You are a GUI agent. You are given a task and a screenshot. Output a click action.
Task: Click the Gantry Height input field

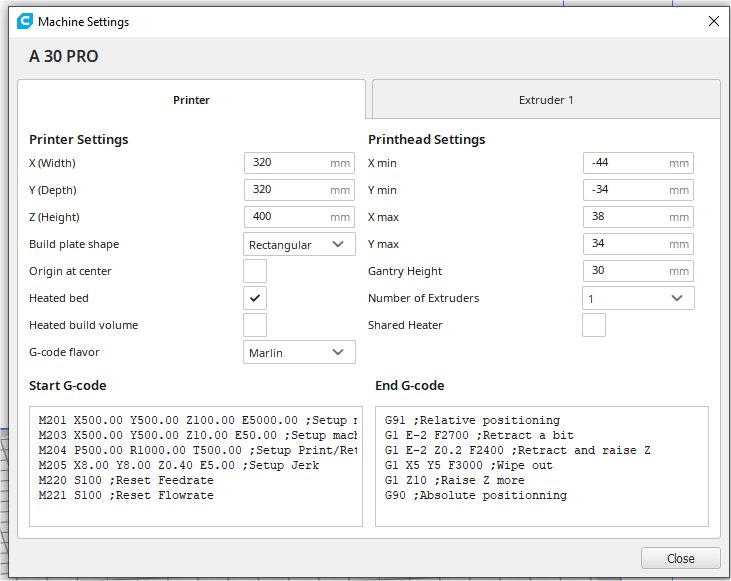point(638,271)
